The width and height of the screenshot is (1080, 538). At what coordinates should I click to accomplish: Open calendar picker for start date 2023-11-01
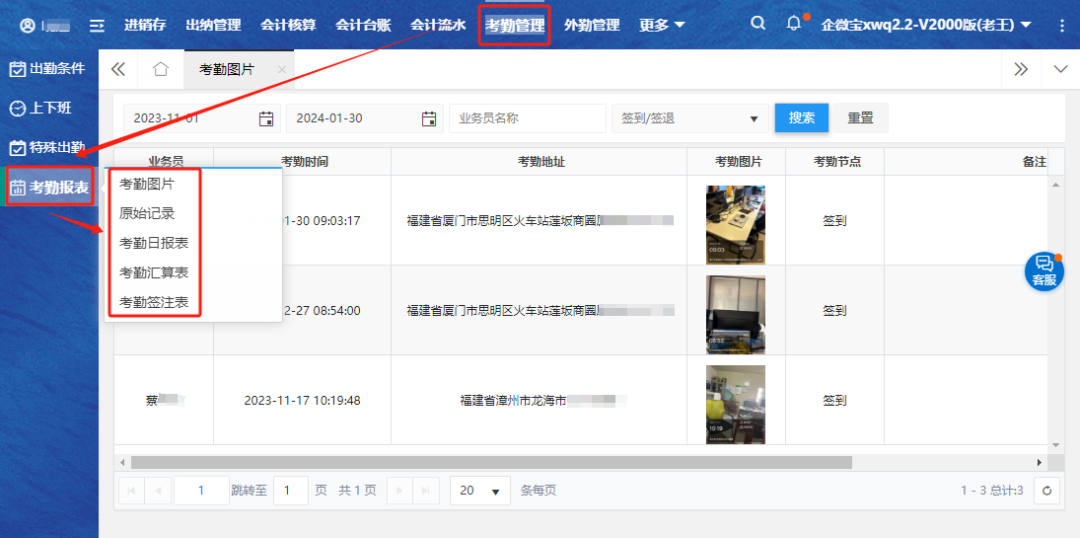pos(266,118)
